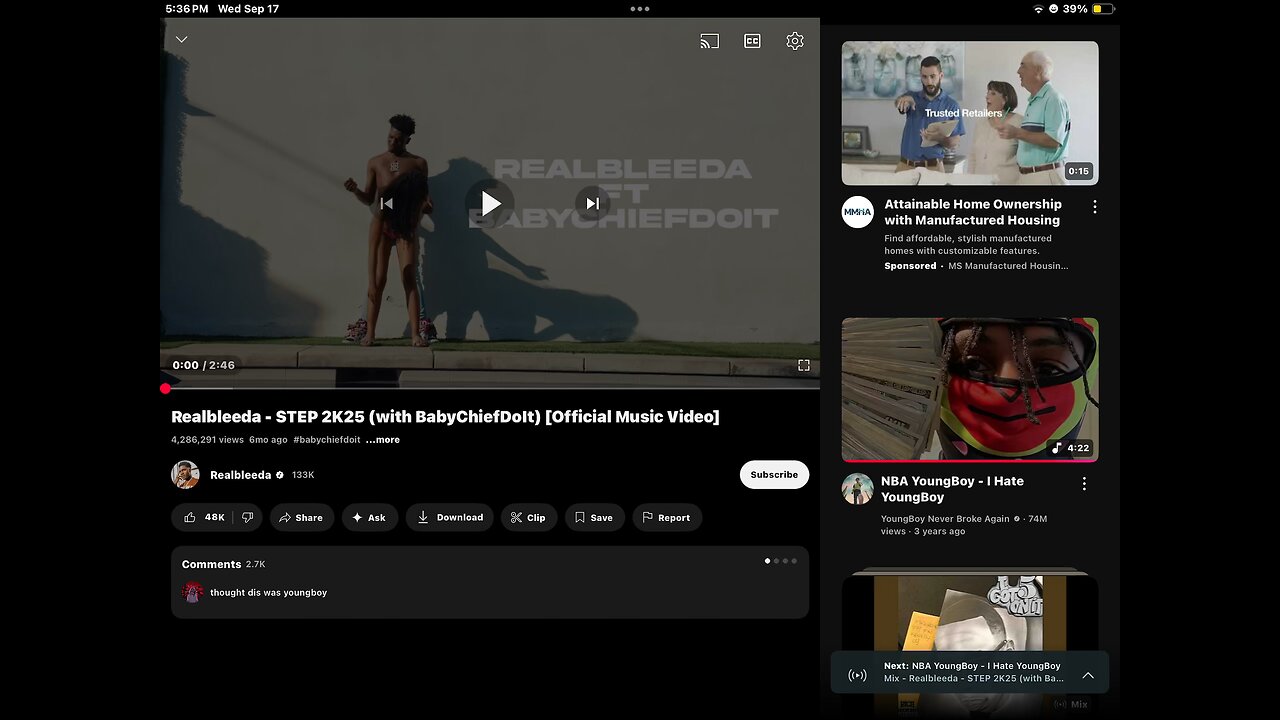Screen dimensions: 1280x720
Task: Subscribe to Realbleeda
Action: [x=774, y=475]
